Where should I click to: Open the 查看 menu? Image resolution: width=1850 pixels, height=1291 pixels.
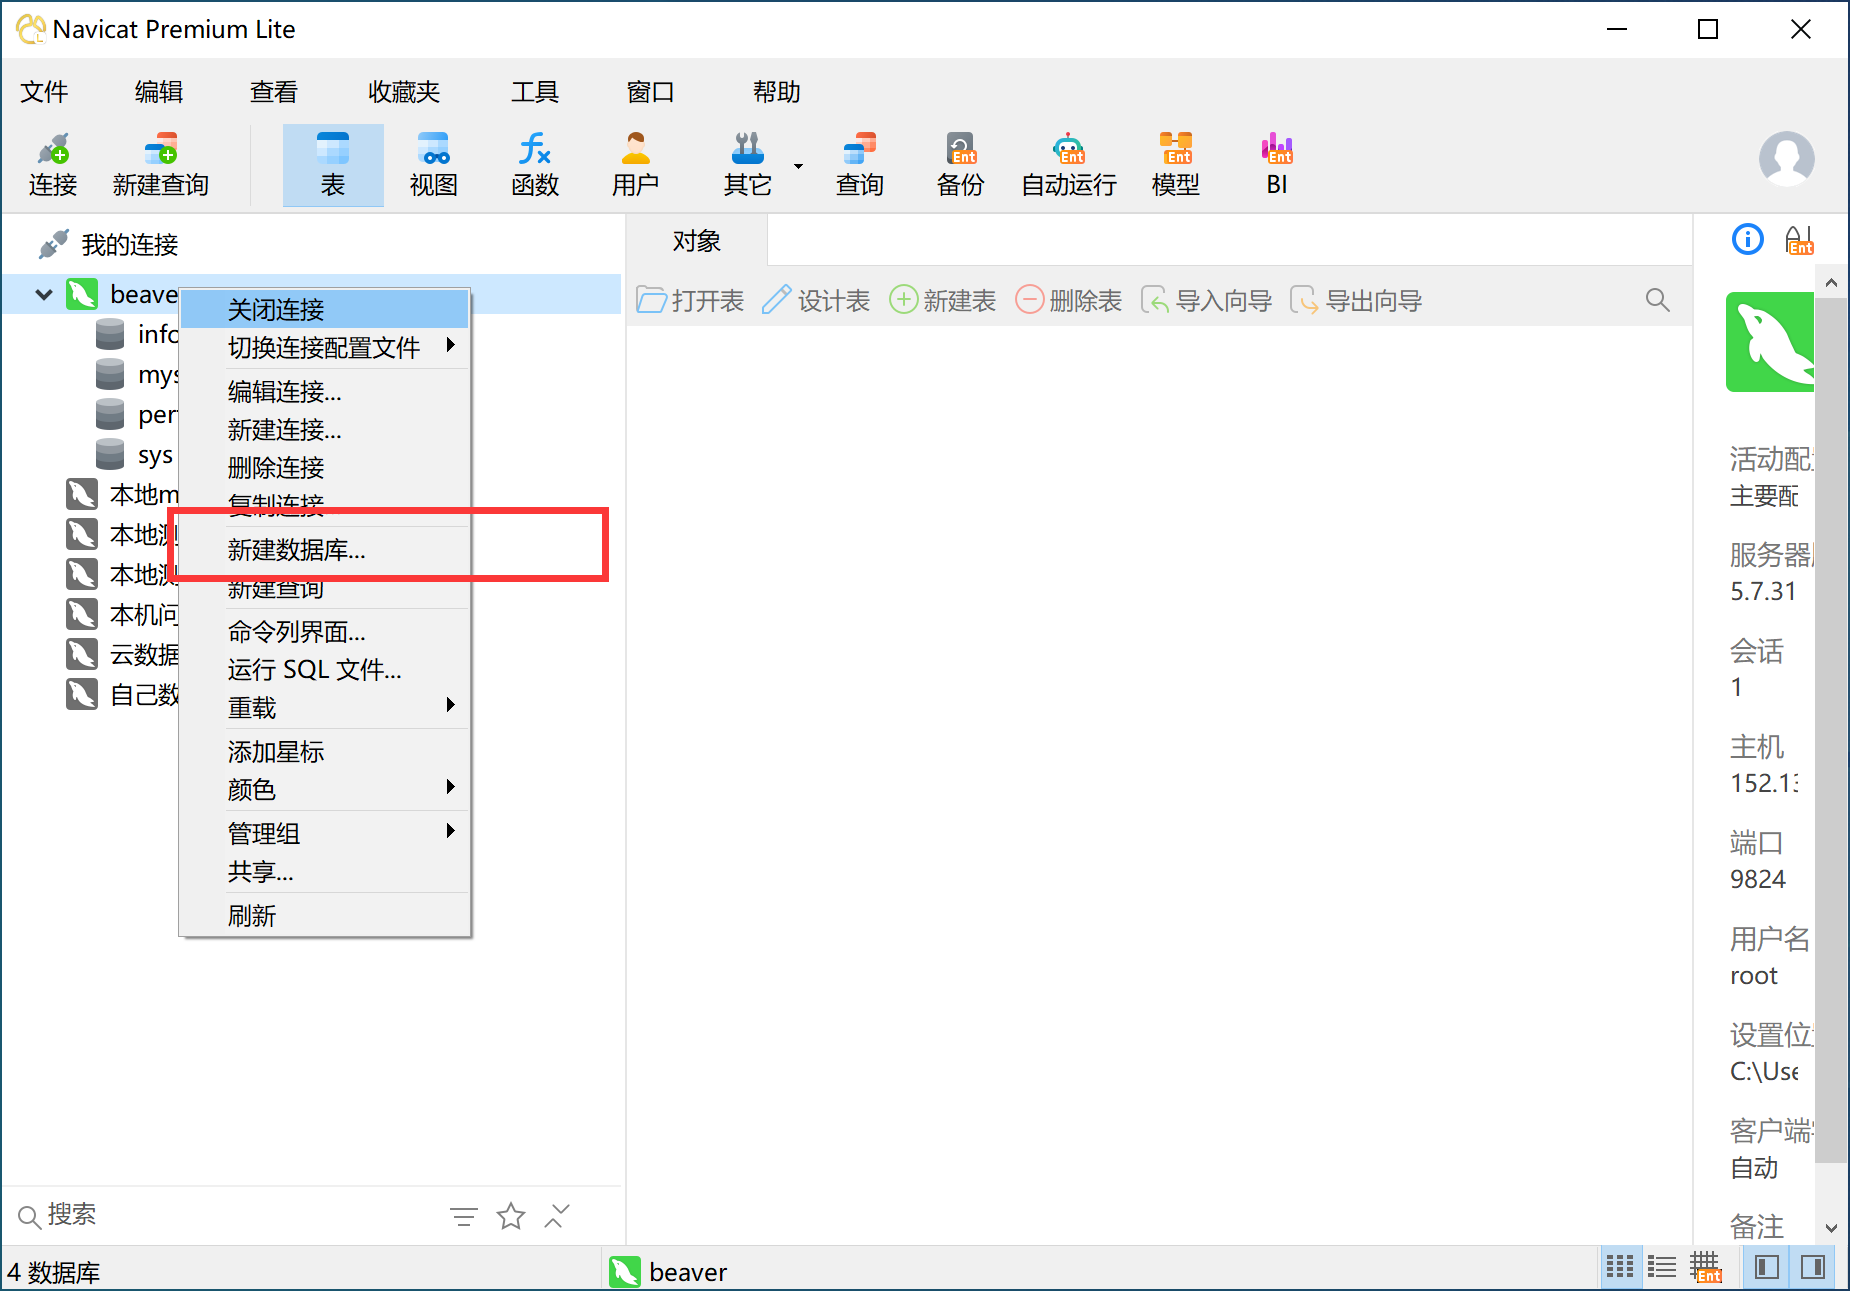click(x=274, y=92)
